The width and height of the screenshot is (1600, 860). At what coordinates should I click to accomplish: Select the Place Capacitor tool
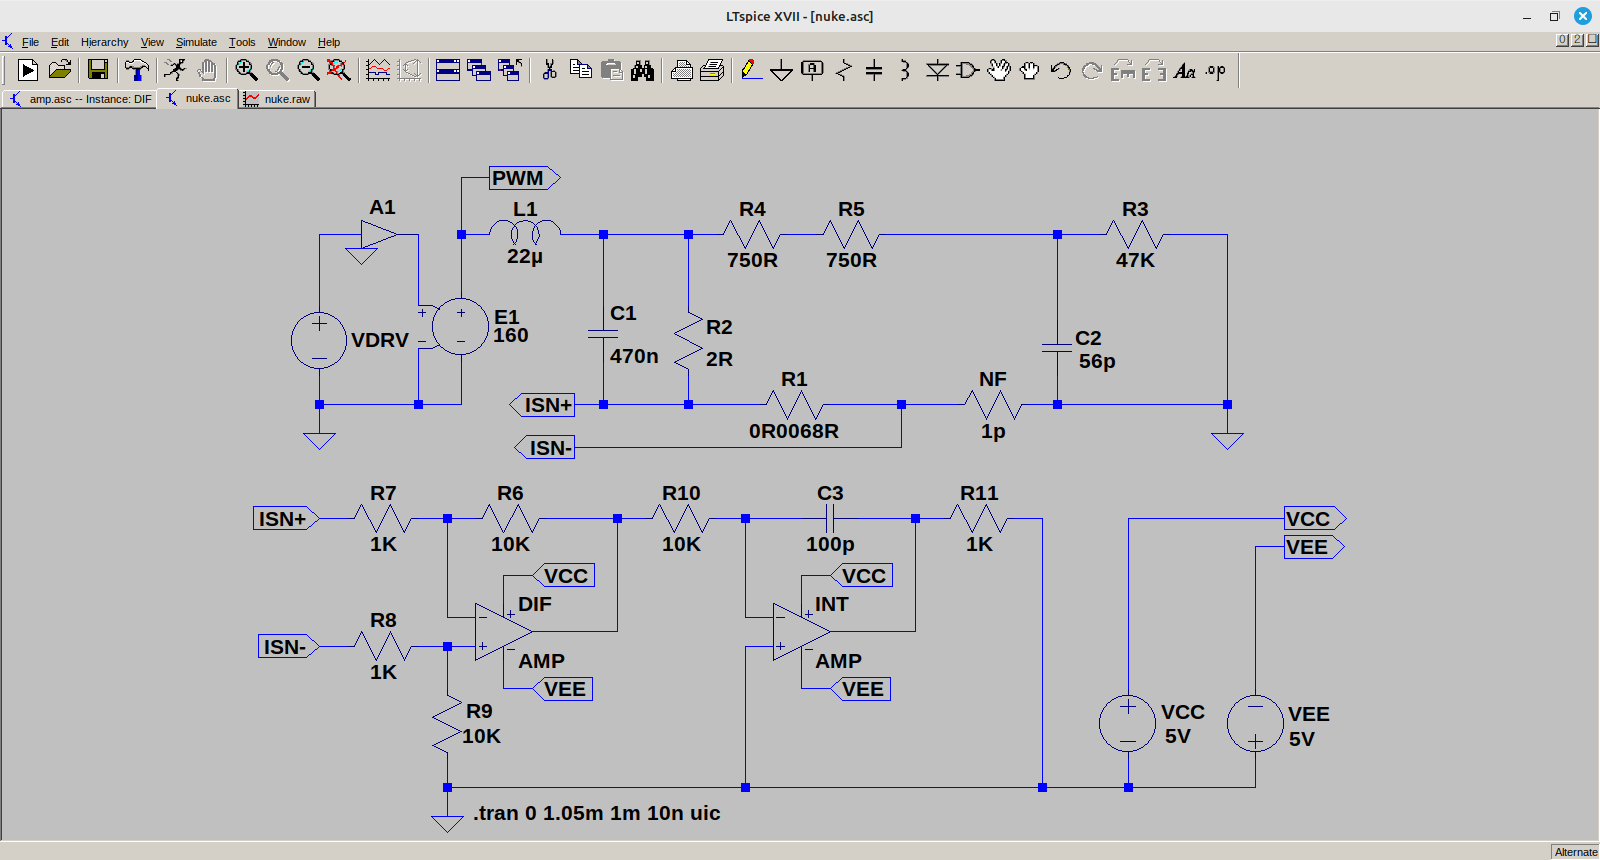click(874, 70)
